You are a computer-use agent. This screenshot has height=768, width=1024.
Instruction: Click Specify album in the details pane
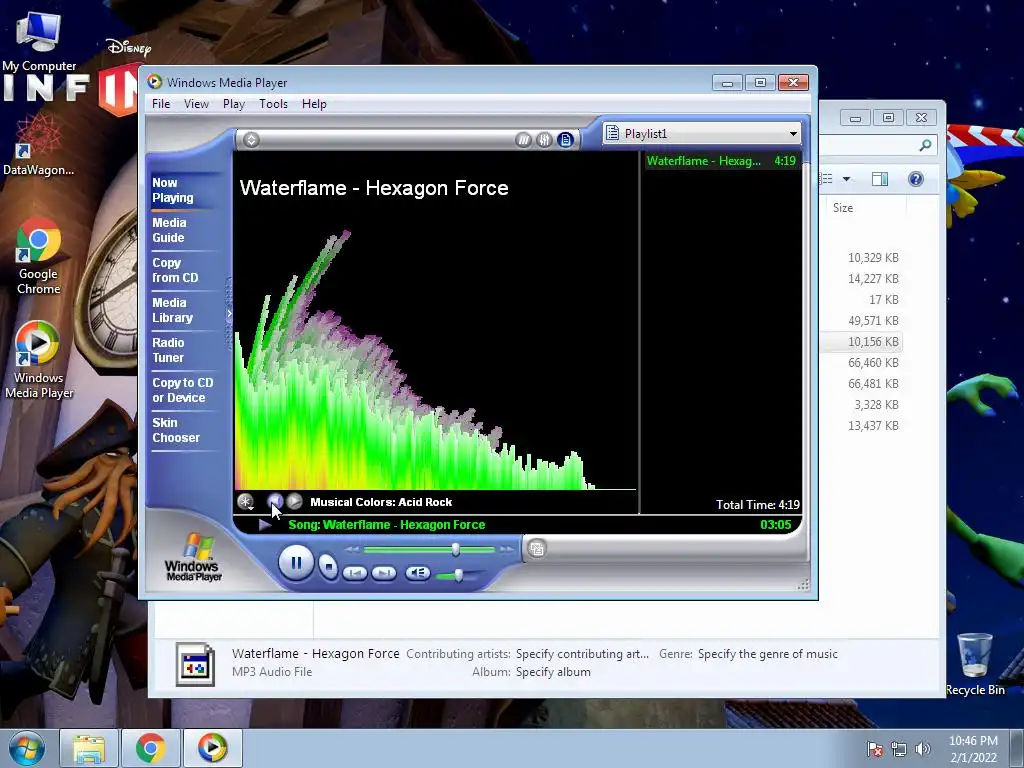pos(553,672)
